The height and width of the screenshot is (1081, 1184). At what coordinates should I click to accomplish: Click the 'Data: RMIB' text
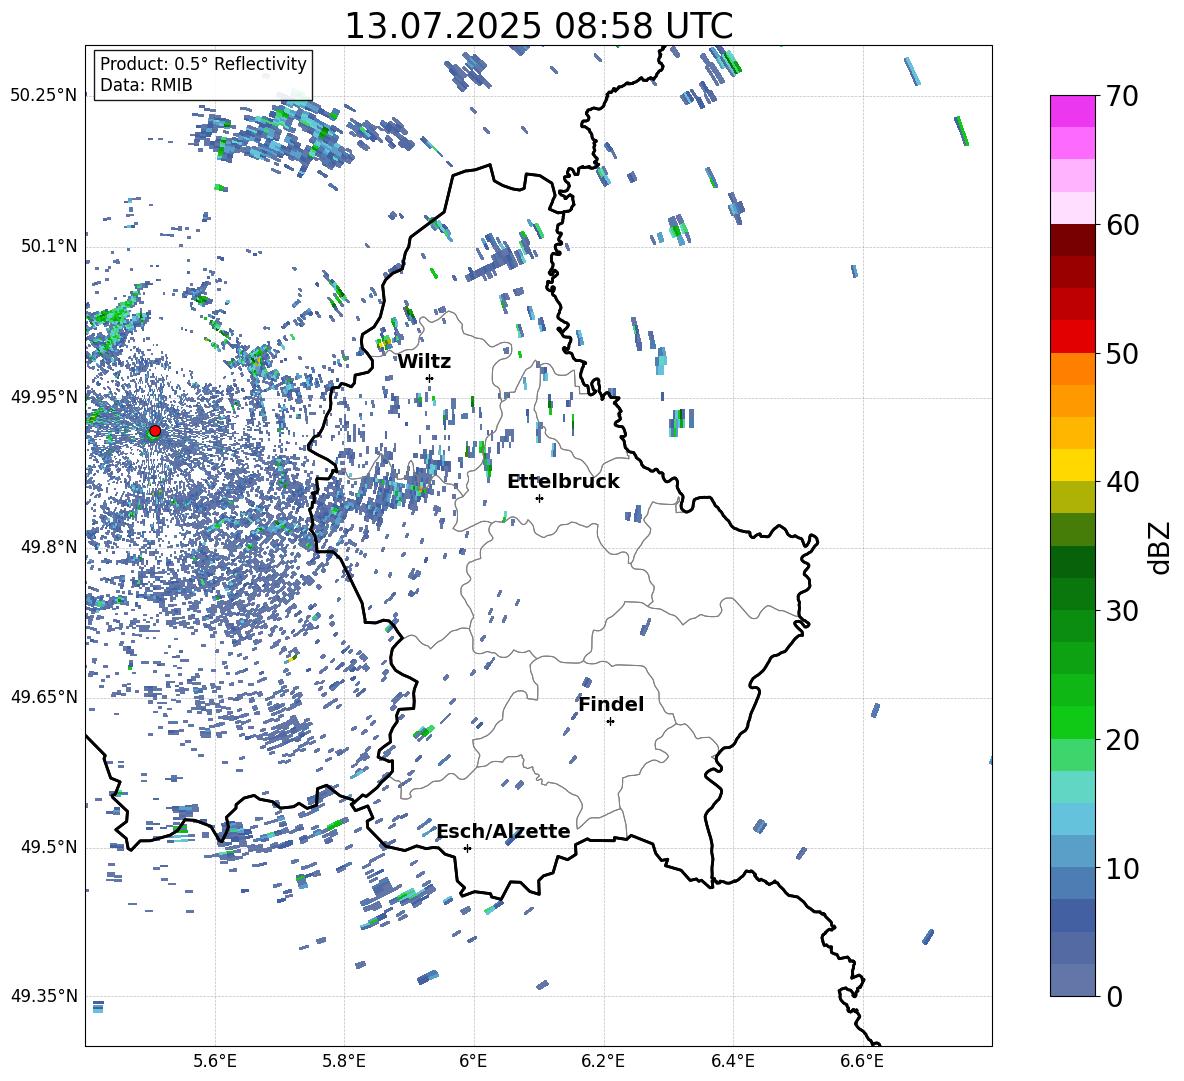click(146, 85)
